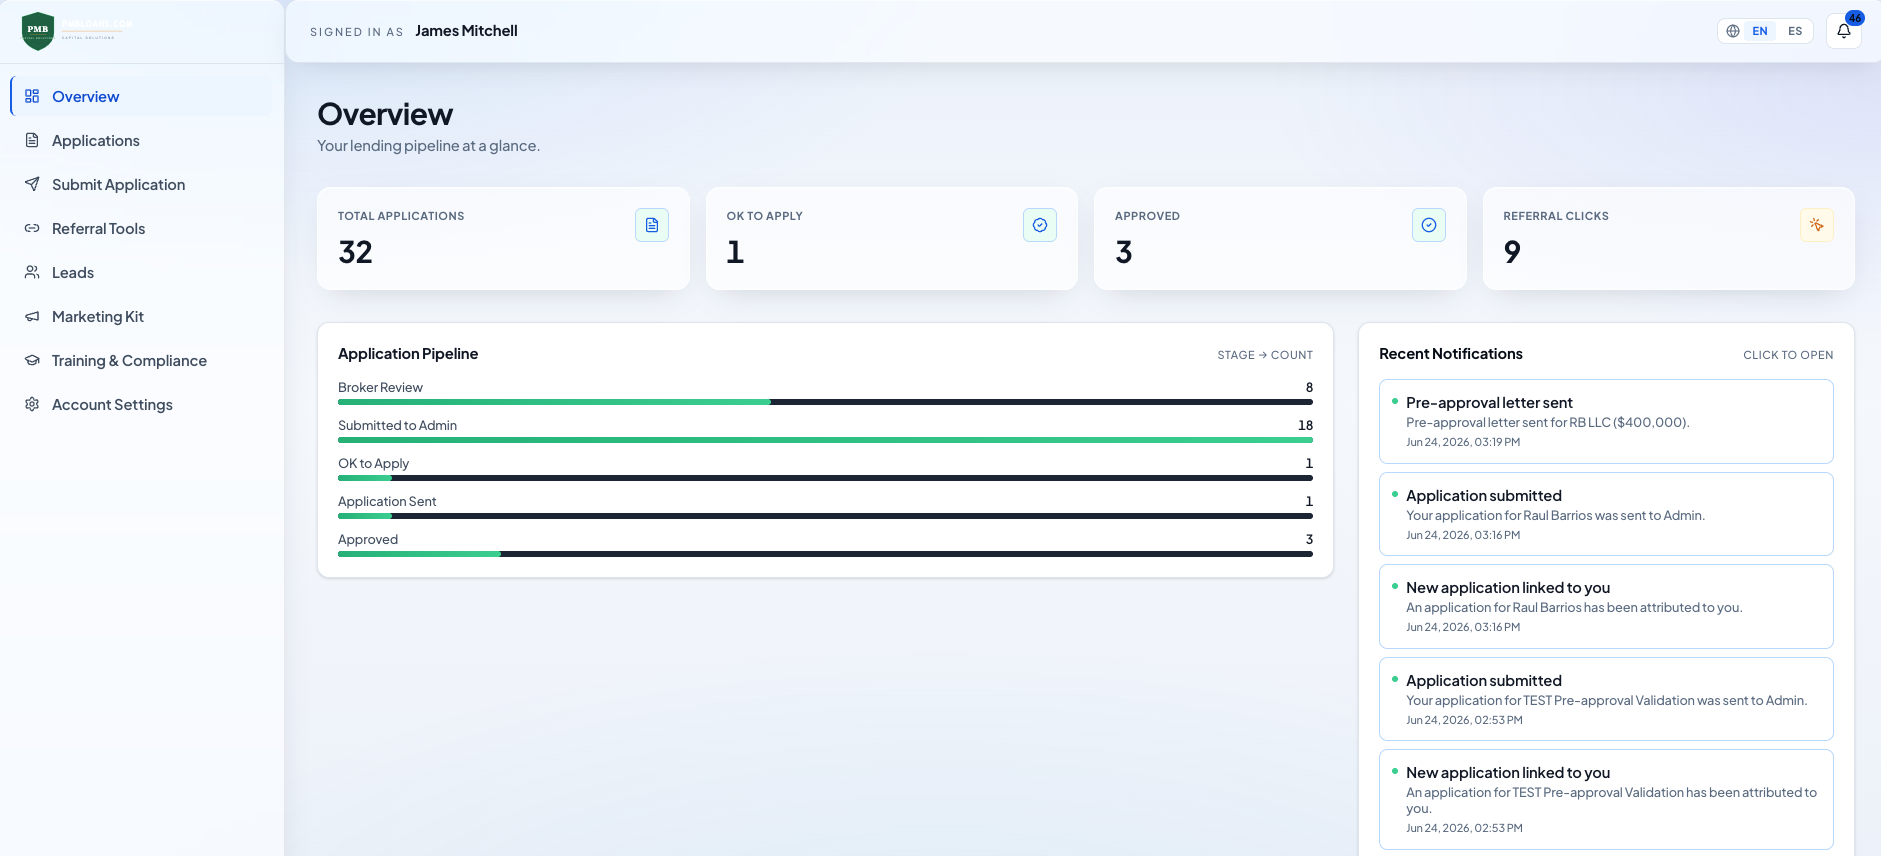The width and height of the screenshot is (1881, 856).
Task: Click the Approved card checkmark icon
Action: click(1429, 225)
